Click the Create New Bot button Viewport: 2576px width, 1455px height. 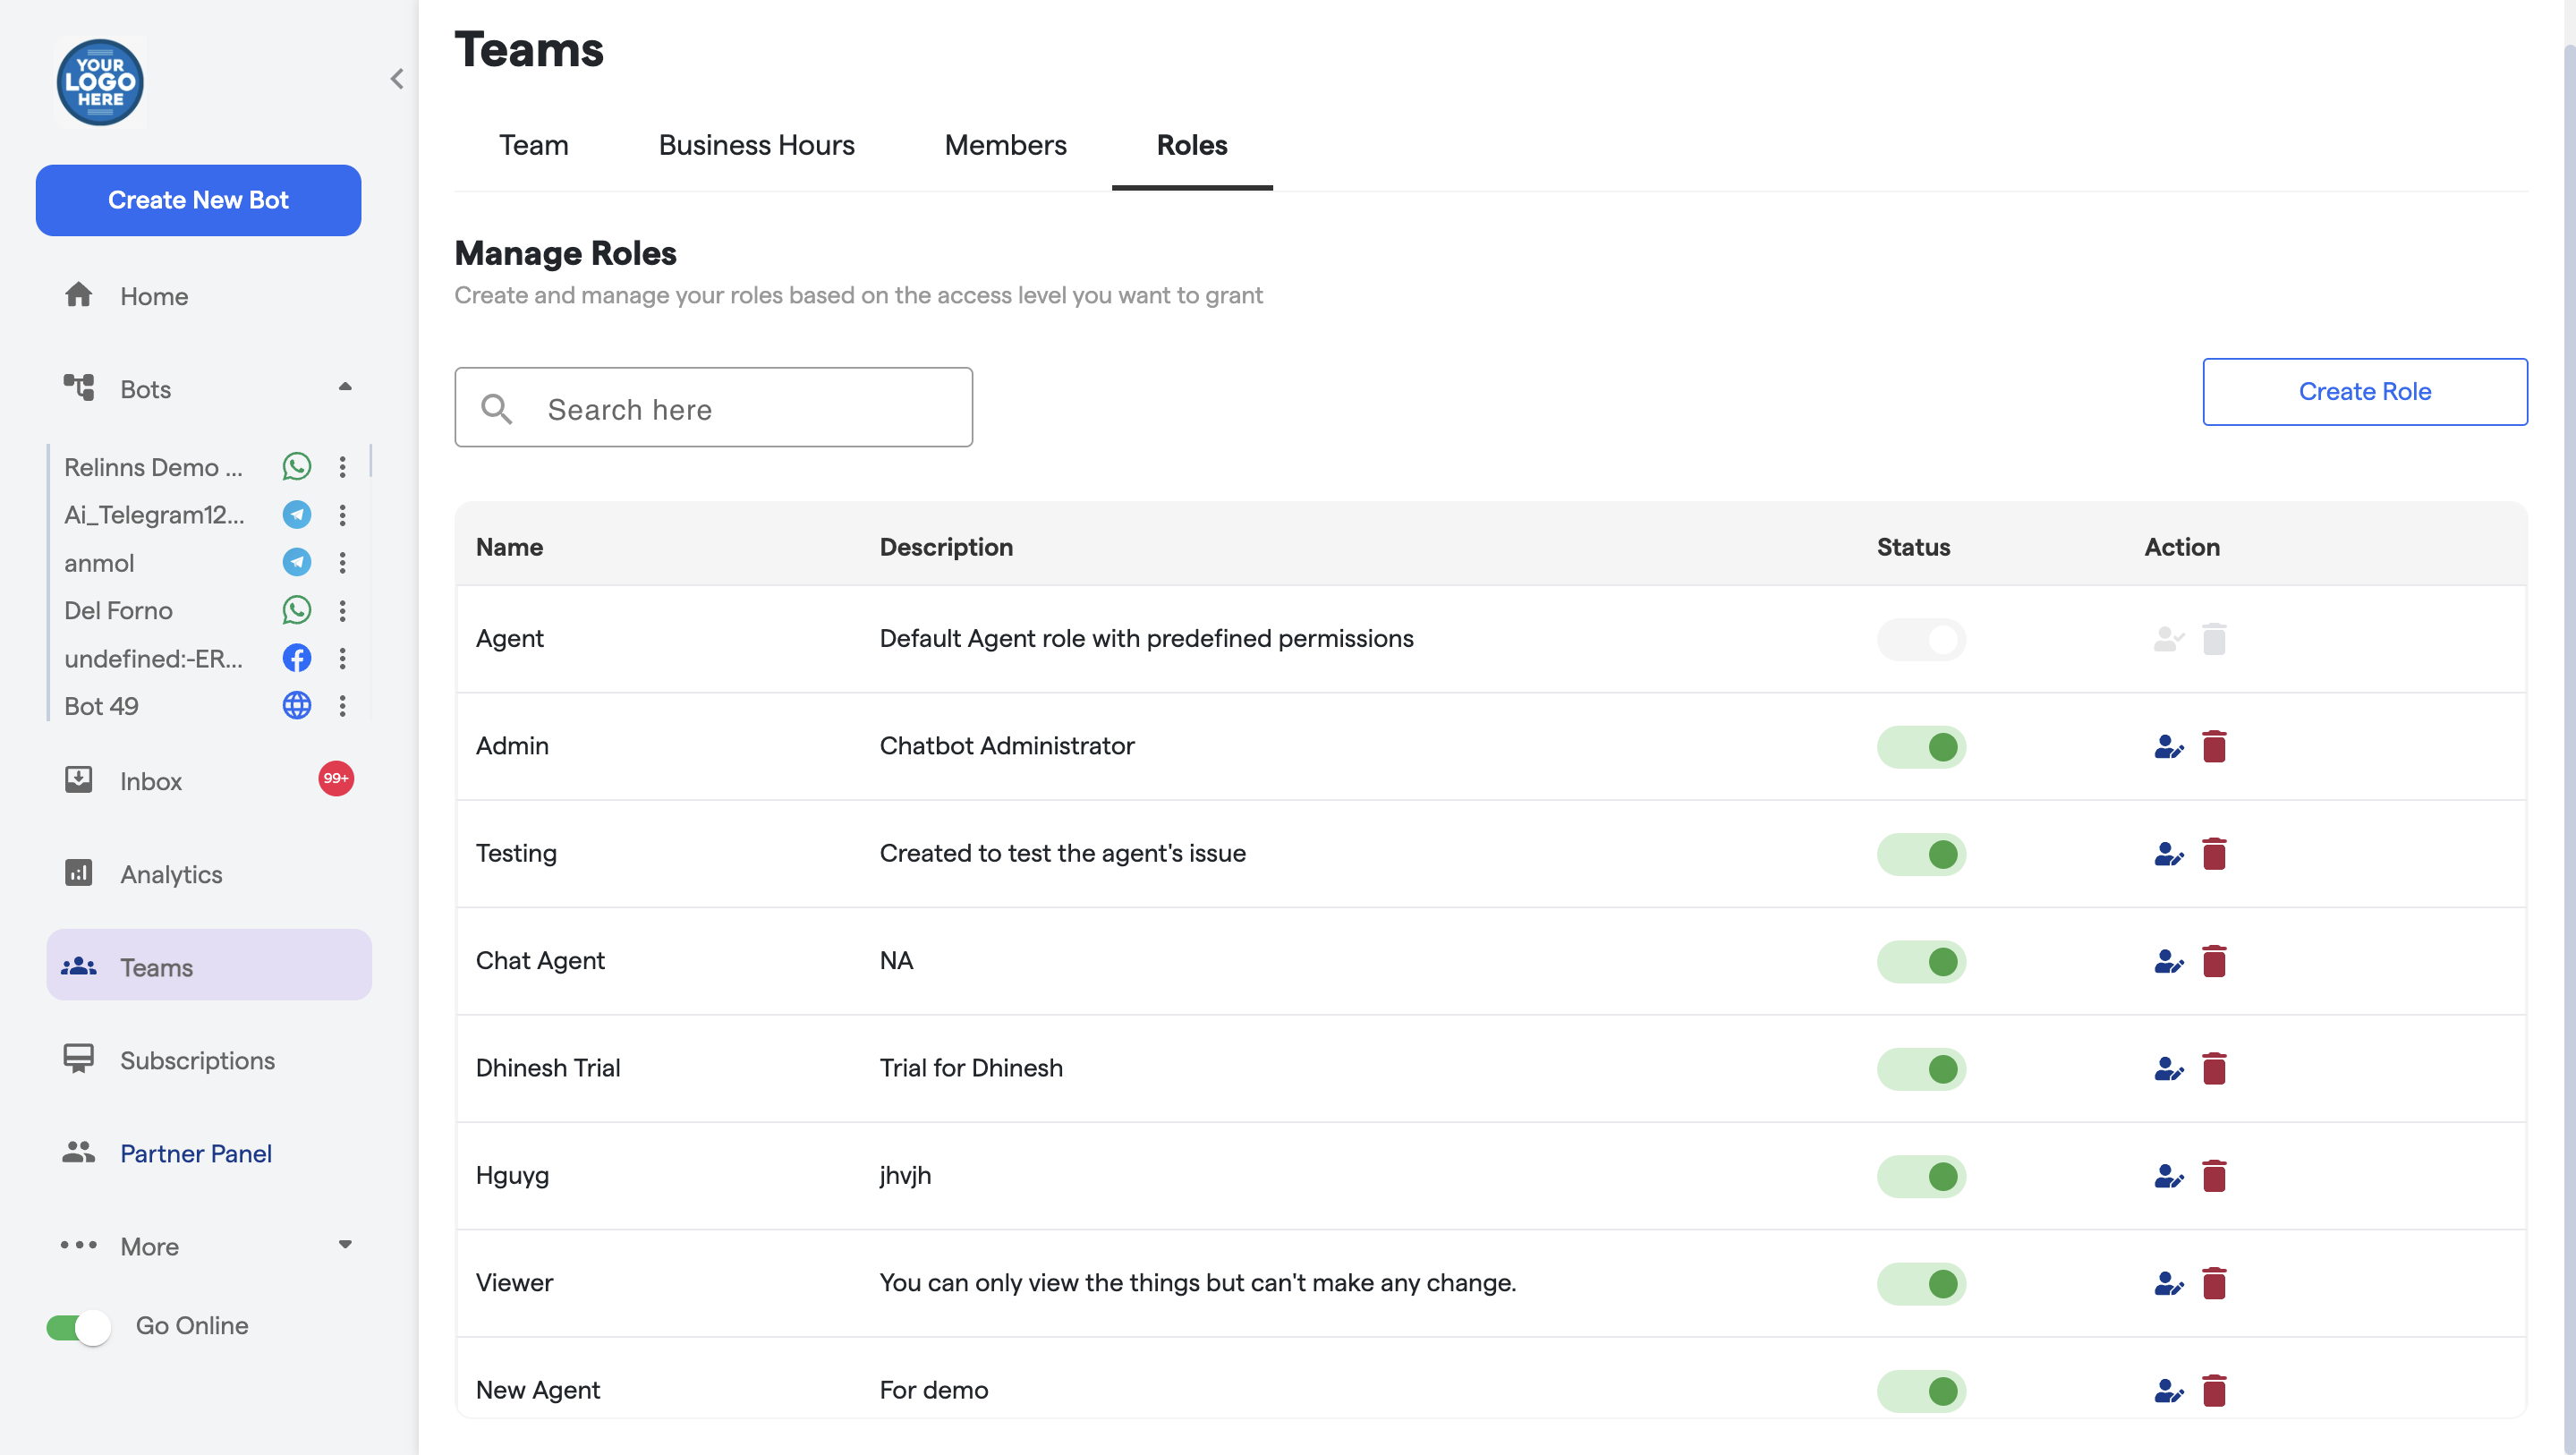tap(198, 200)
